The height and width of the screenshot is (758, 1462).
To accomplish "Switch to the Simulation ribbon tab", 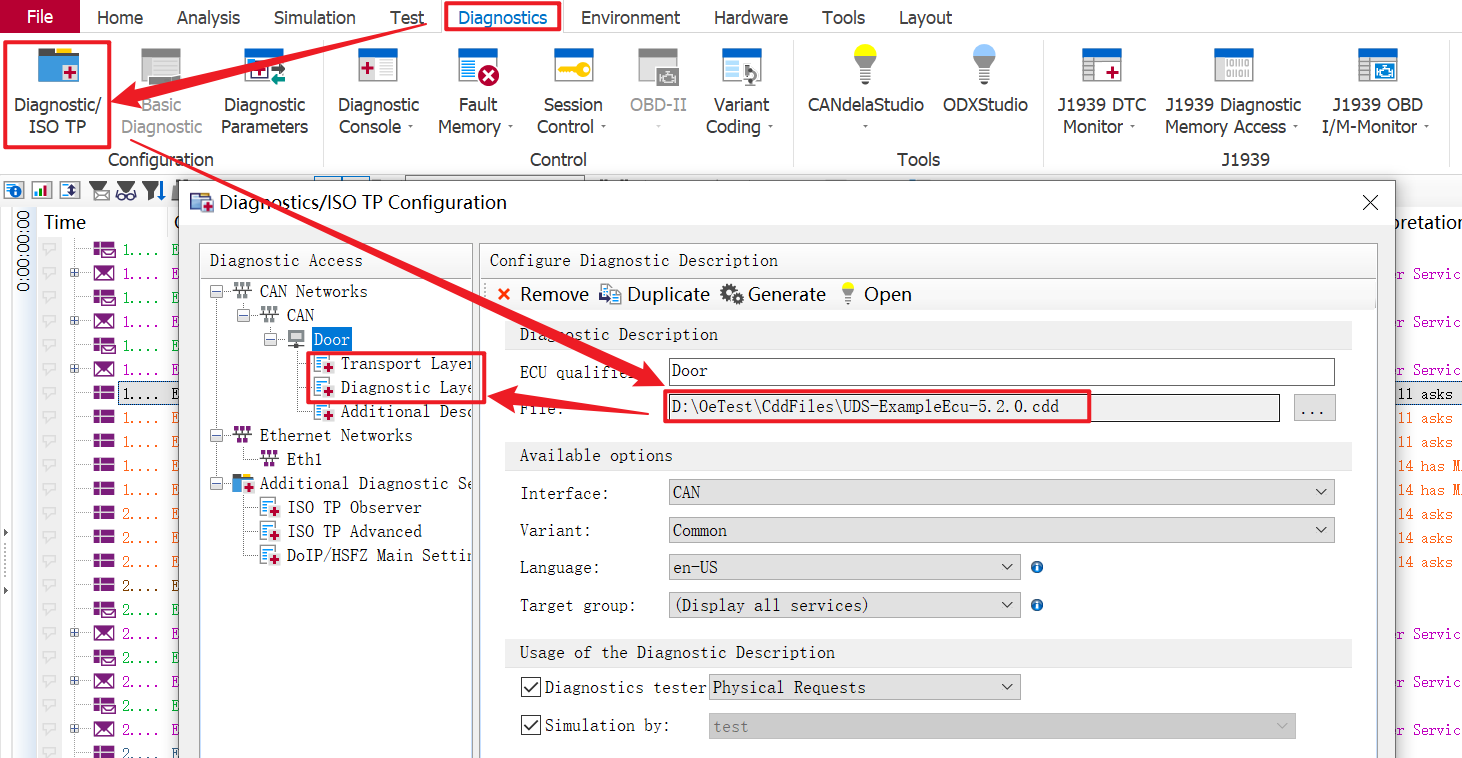I will click(x=314, y=17).
